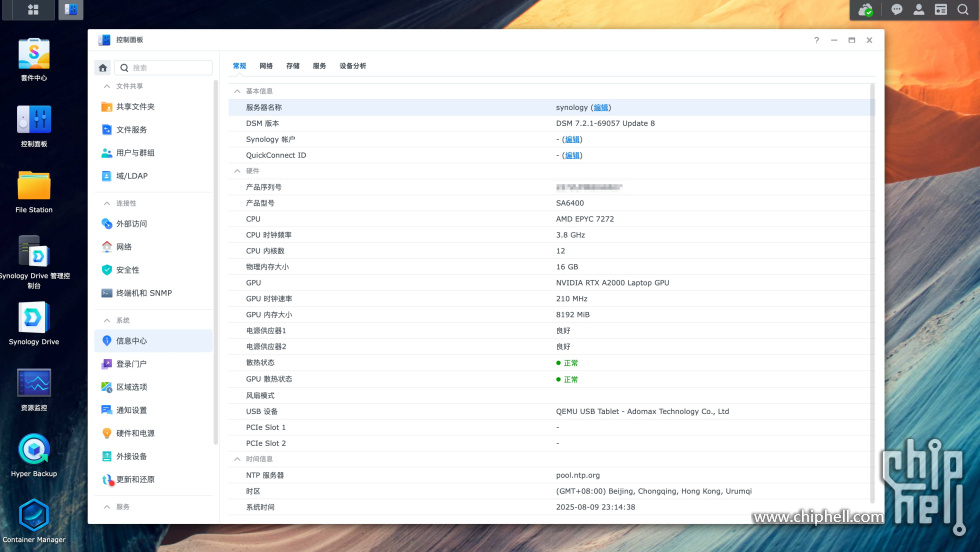This screenshot has height=552, width=980.
Task: Open Login Portal settings
Action: [x=154, y=364]
